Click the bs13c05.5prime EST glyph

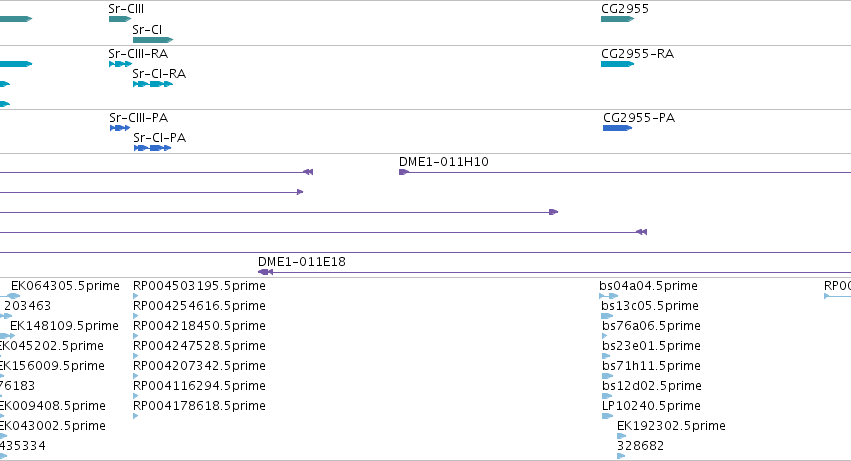607,316
